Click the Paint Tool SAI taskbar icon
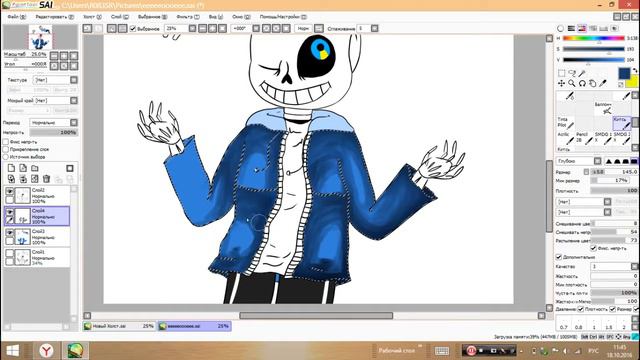Viewport: 640px width, 360px height. click(76, 351)
